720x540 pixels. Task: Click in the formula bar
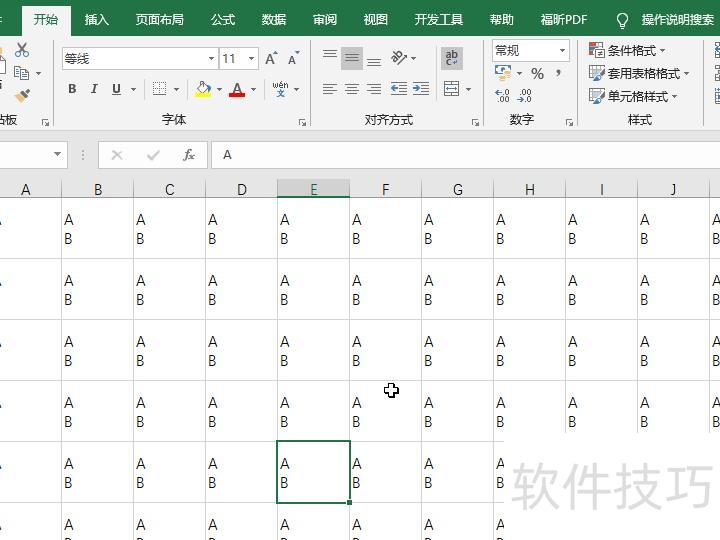pyautogui.click(x=466, y=155)
